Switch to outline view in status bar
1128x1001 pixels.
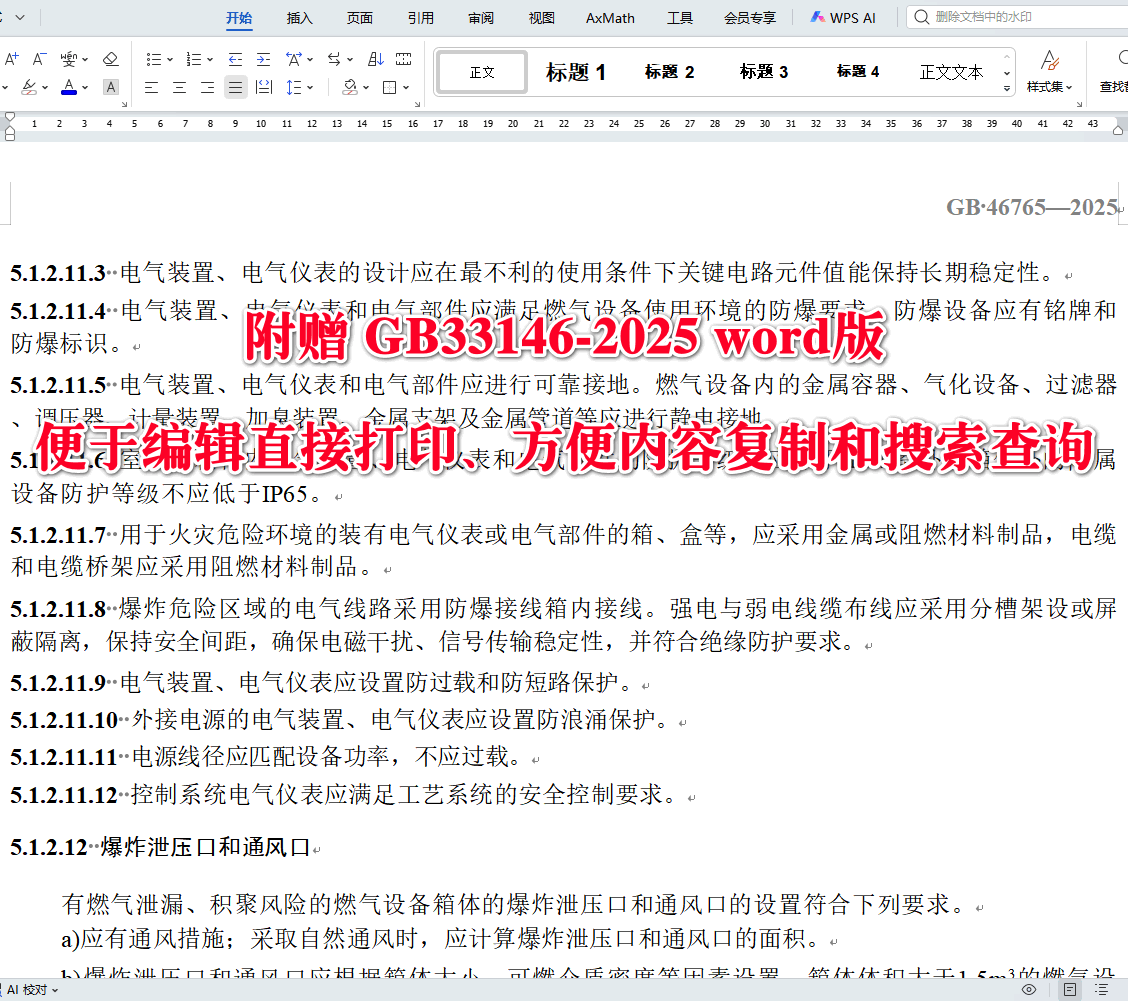coord(1102,988)
